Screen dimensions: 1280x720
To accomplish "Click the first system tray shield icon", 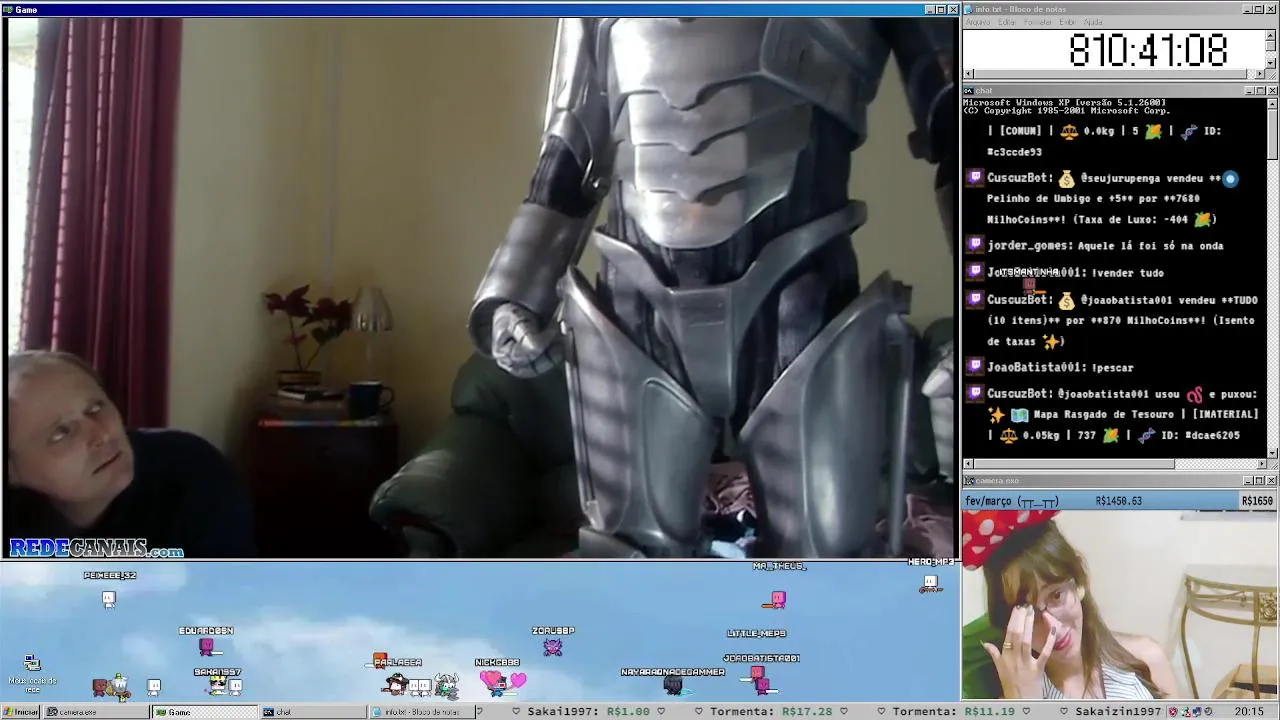I will click(x=1174, y=712).
